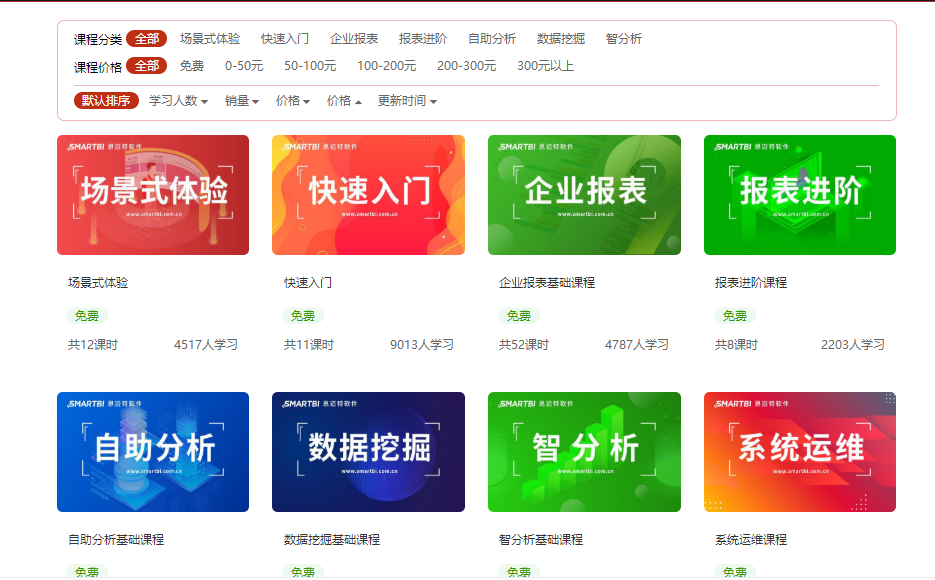Click the 场景式体验 title below its thumbnail
Screen dimensions: 935x580
tap(98, 283)
